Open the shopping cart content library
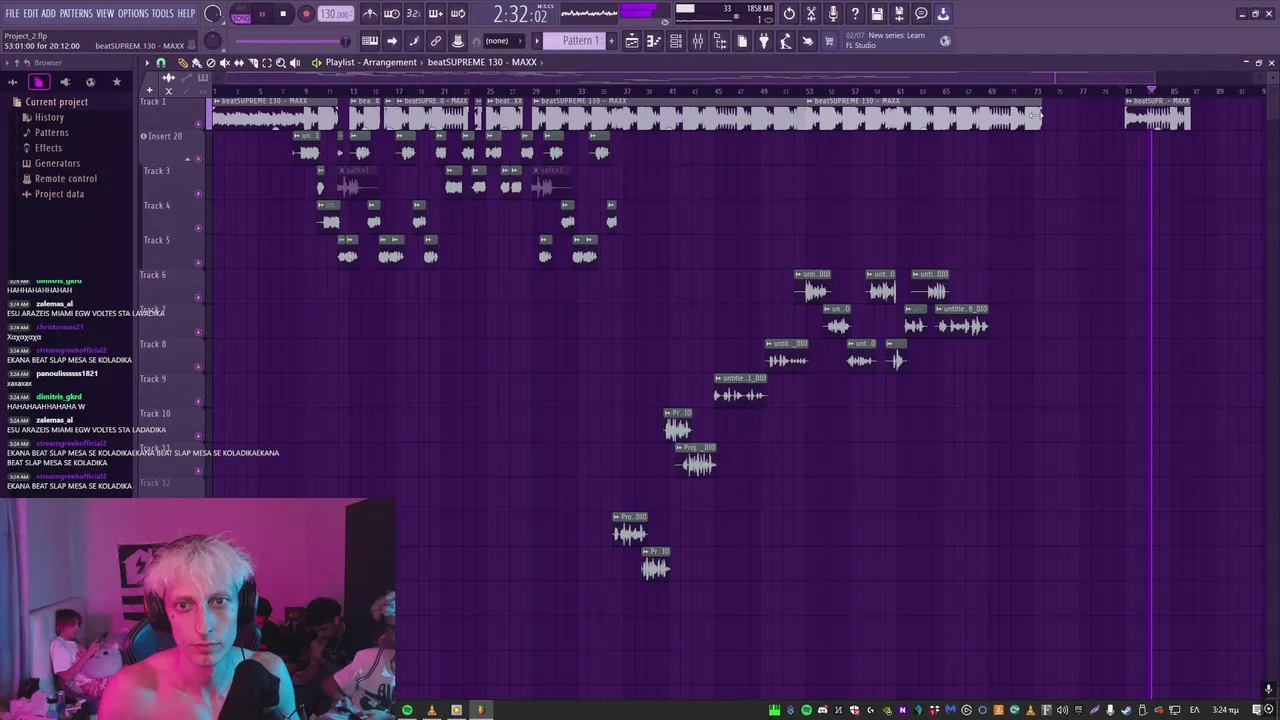 pos(829,41)
